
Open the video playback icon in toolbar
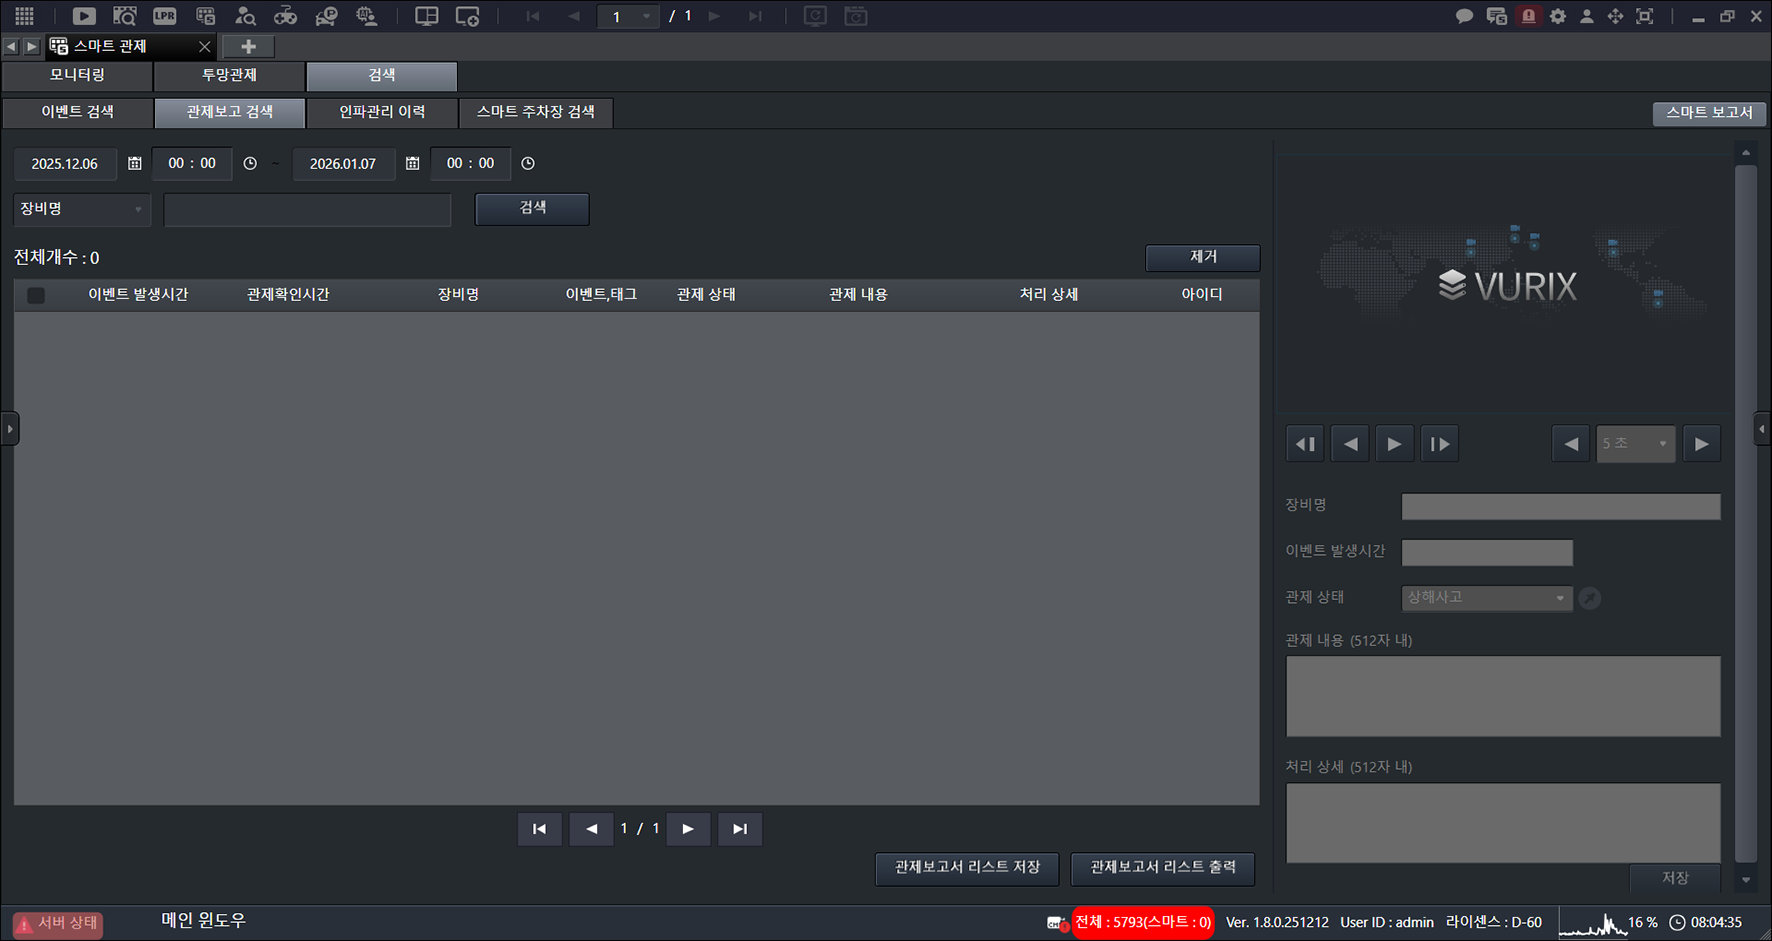click(x=84, y=16)
